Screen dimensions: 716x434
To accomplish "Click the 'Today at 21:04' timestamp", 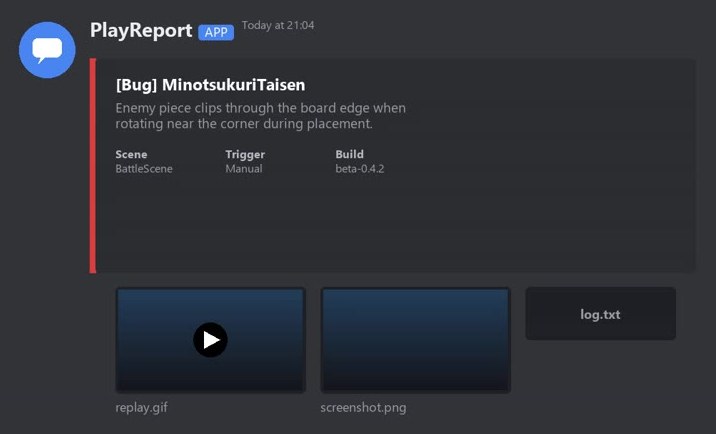I will (278, 25).
